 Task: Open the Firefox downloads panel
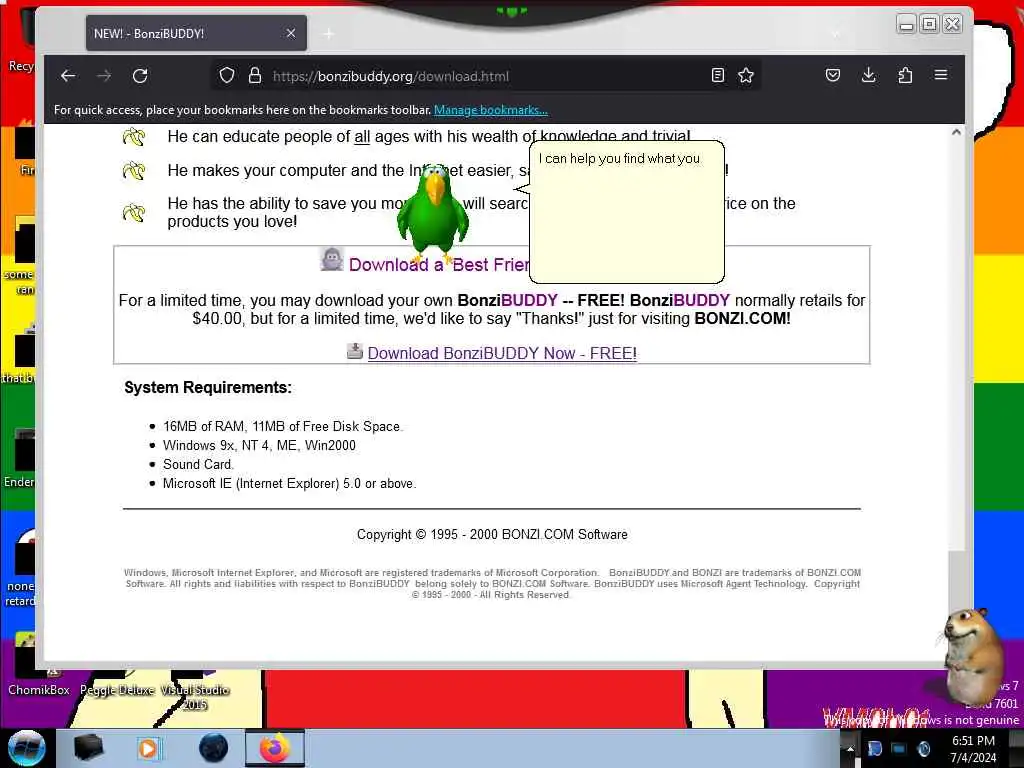[869, 75]
